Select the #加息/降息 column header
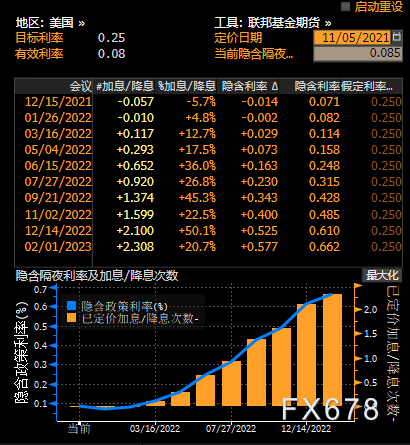Screen dimensions: 410x445 124,86
